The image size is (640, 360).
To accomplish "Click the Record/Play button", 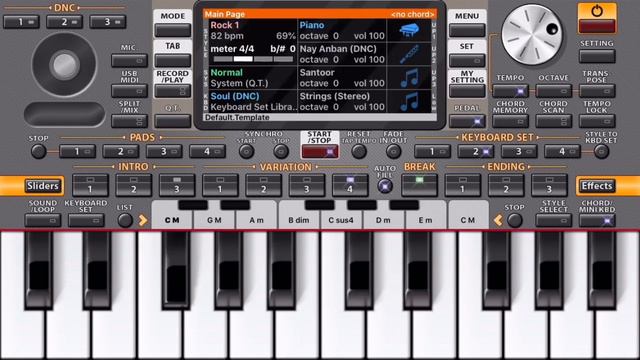I will pos(173,91).
